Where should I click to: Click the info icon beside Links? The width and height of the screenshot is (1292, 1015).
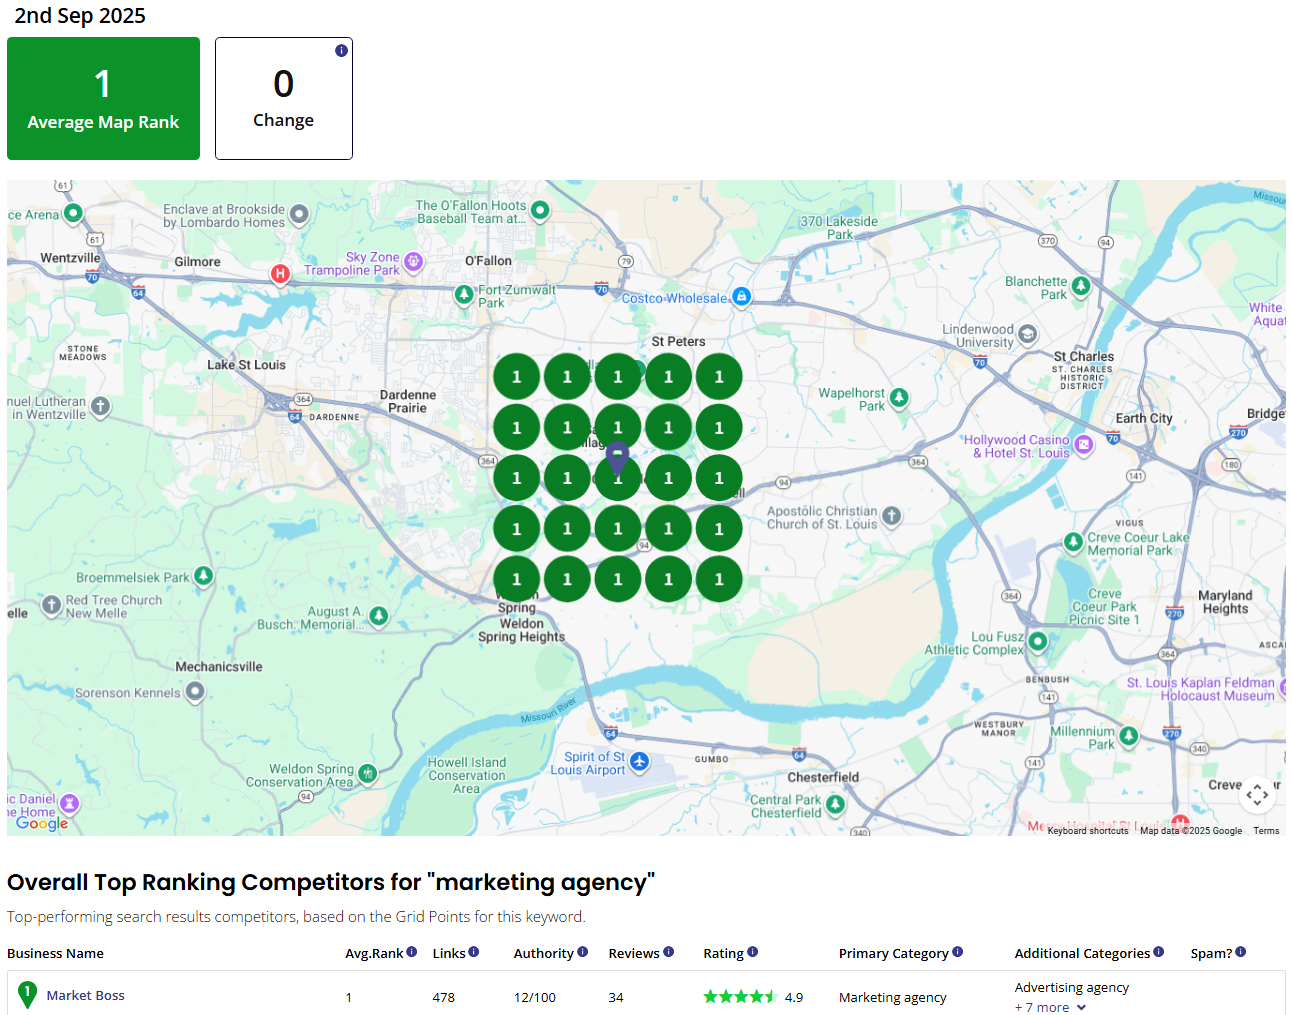point(475,952)
